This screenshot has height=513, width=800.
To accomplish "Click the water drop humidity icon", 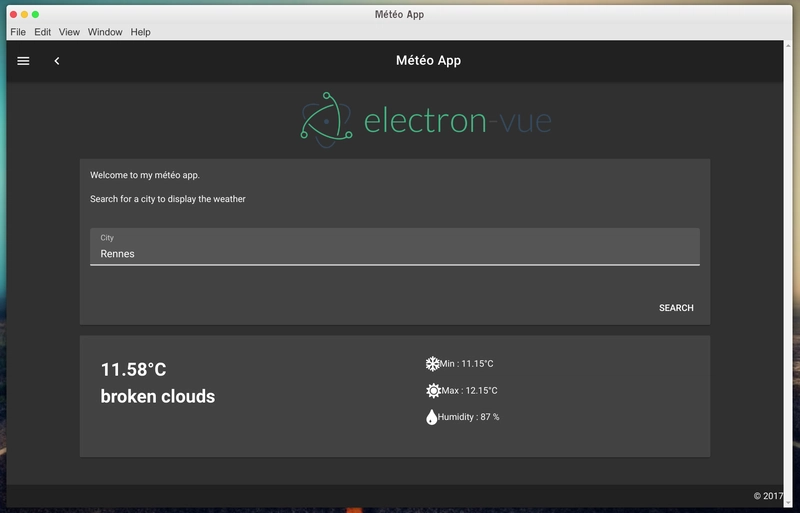I will (431, 417).
